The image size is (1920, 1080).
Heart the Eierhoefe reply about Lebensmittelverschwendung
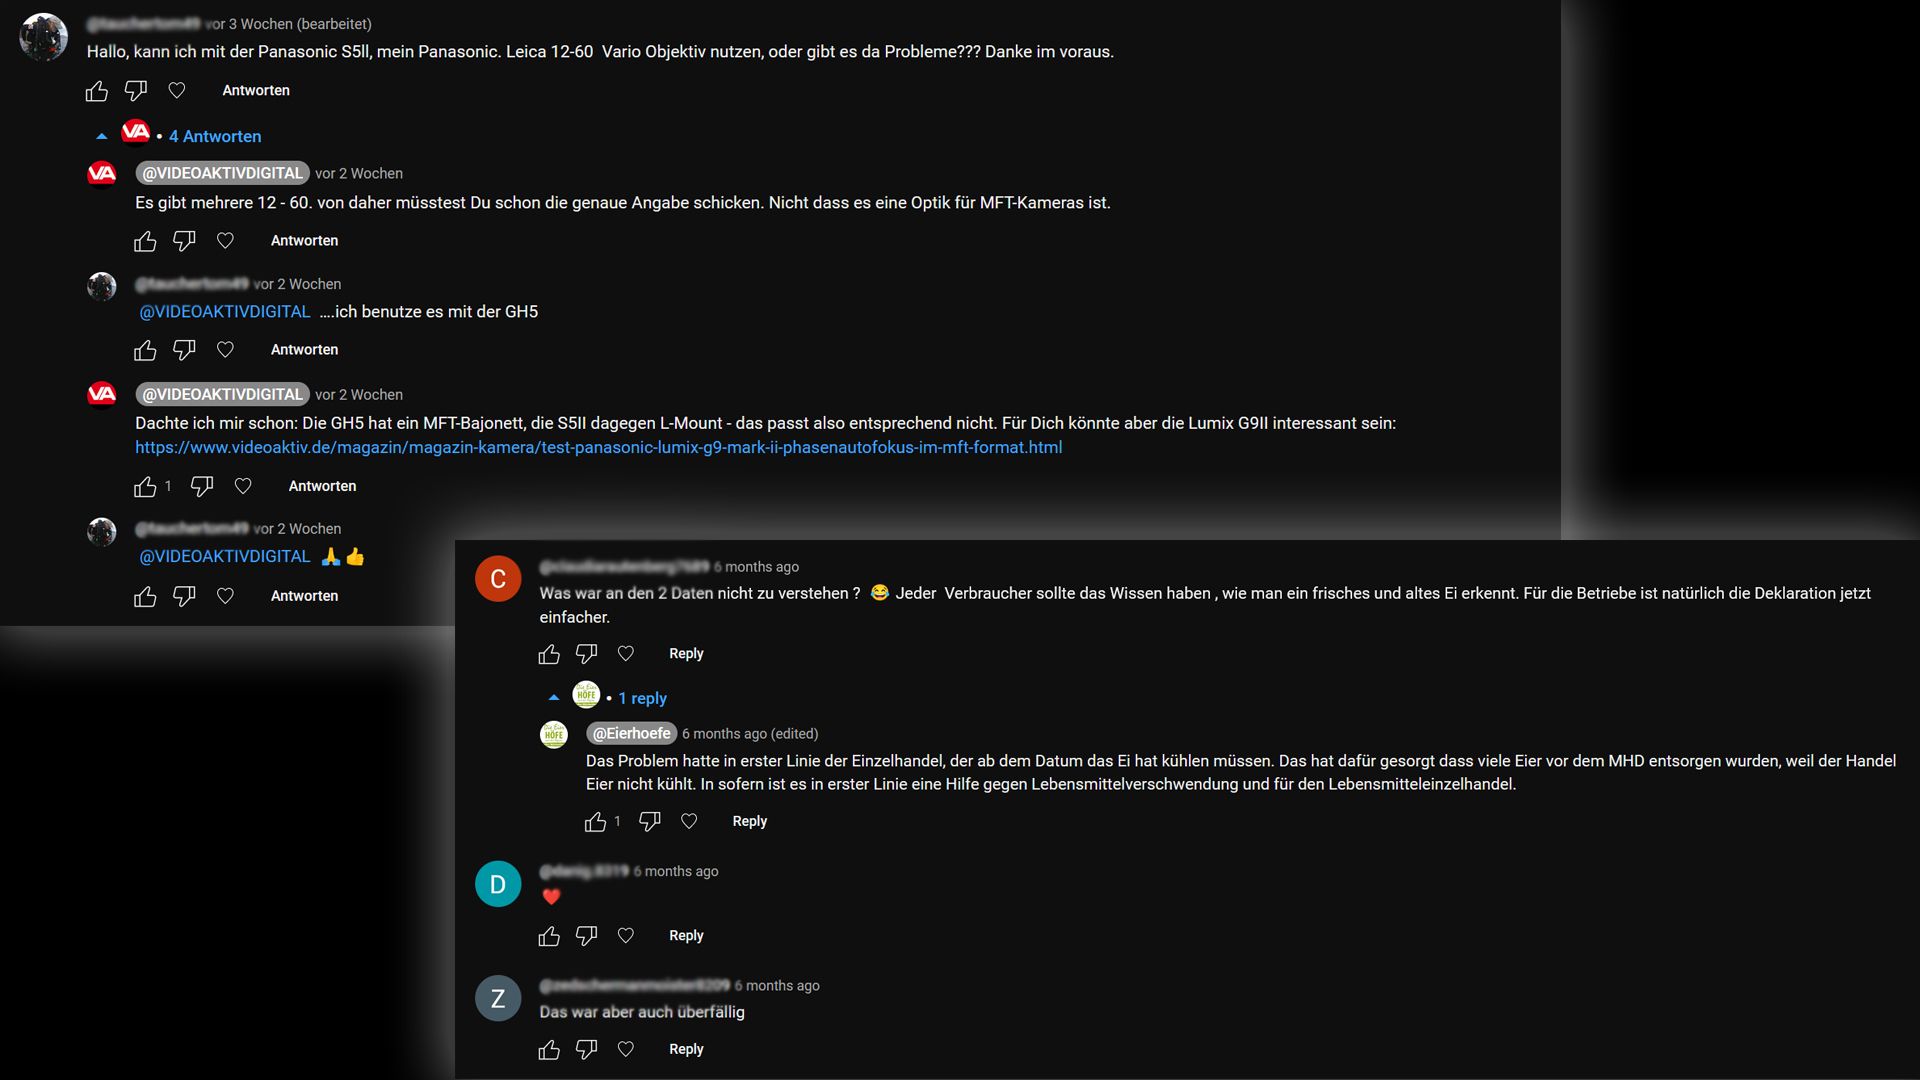[689, 821]
